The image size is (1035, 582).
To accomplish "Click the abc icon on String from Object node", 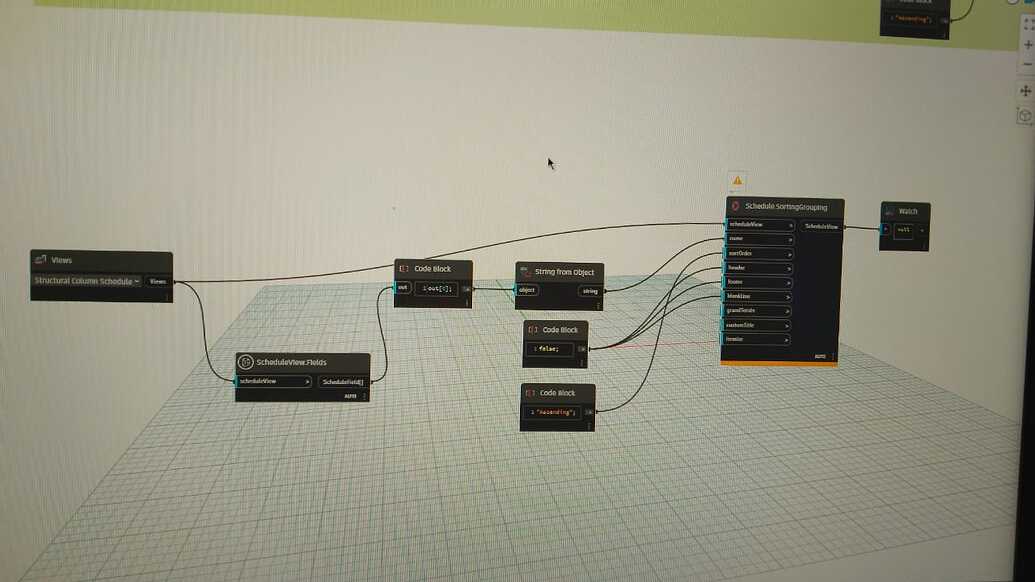I will coord(523,270).
